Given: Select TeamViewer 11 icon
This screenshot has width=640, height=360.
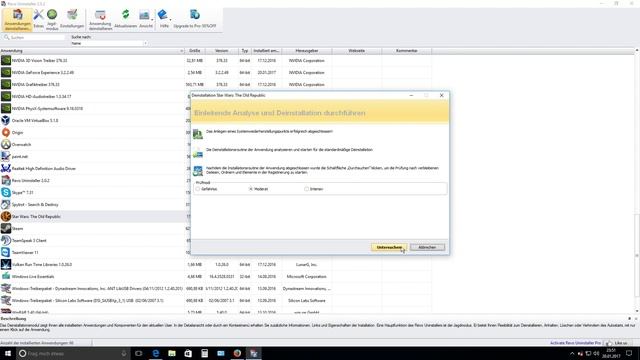Looking at the screenshot, I should (6, 252).
